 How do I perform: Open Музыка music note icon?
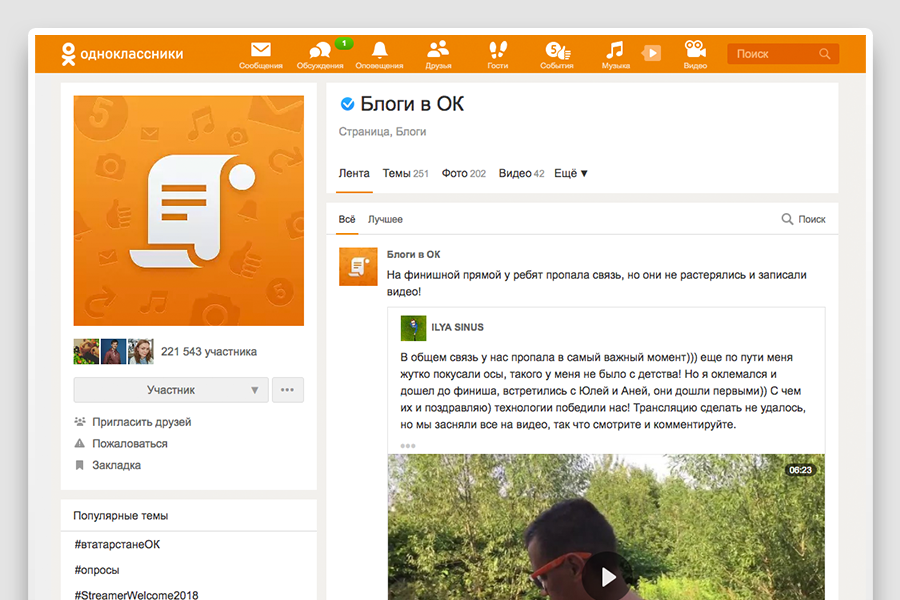click(x=615, y=51)
